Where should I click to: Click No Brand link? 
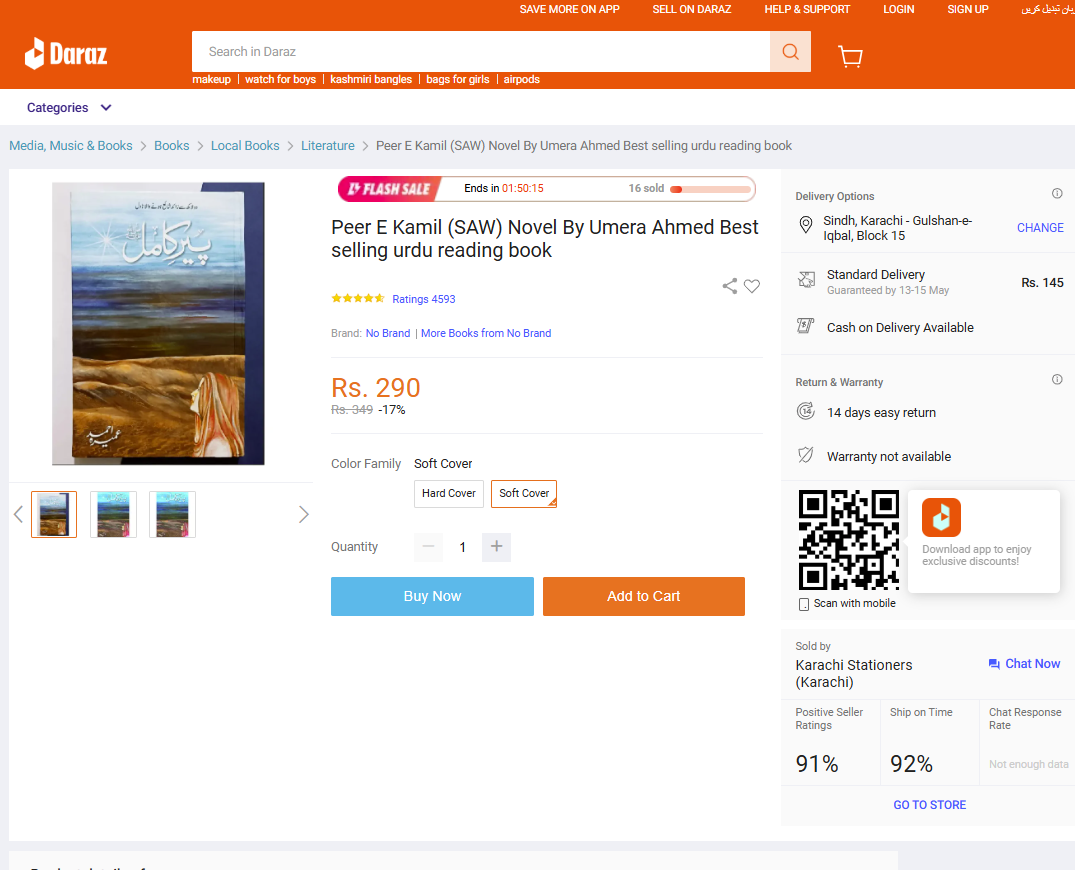[388, 333]
